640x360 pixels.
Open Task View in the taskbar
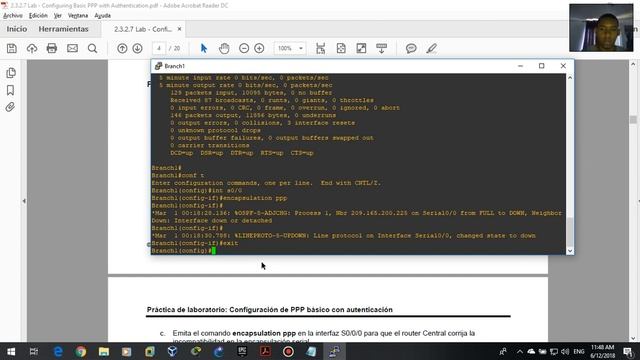coord(34,351)
